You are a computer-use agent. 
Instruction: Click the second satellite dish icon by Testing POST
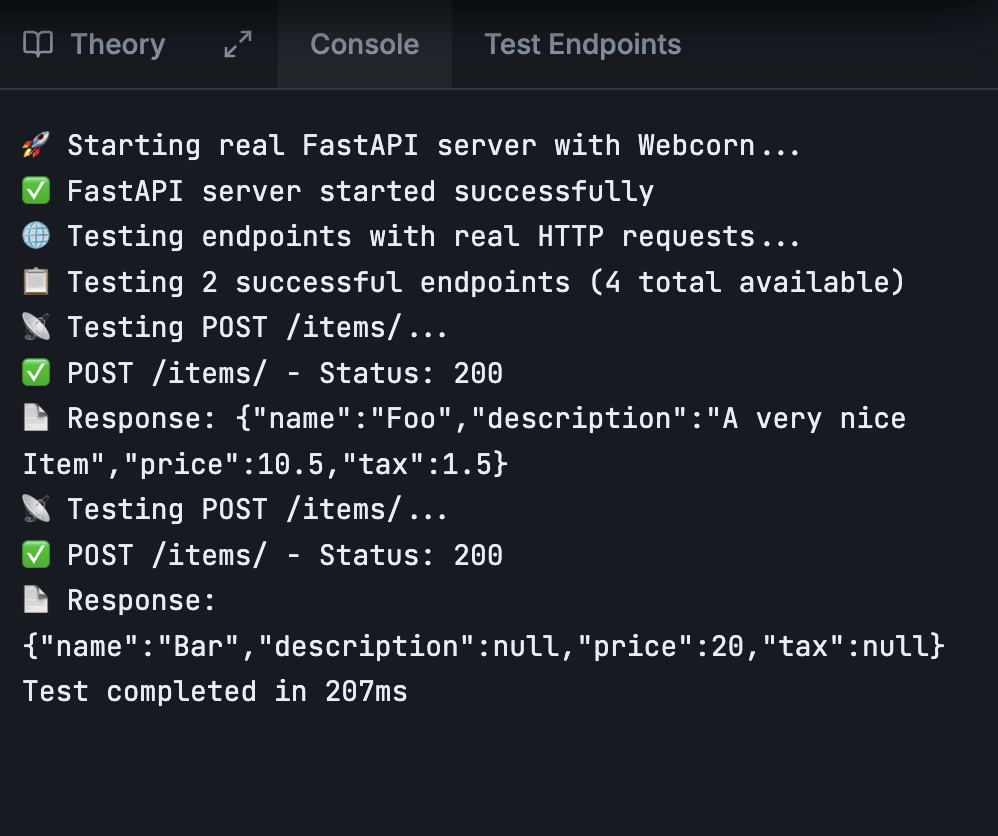point(36,509)
